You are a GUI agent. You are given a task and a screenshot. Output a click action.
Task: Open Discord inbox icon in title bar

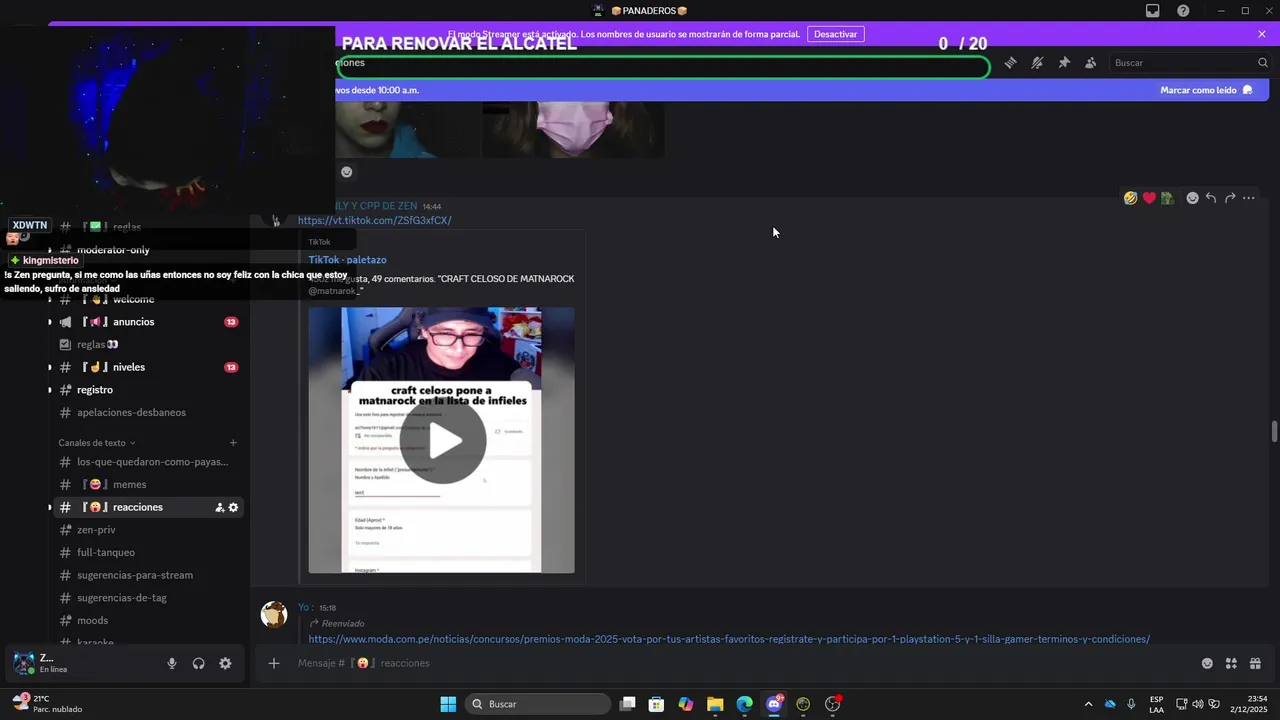point(1153,11)
